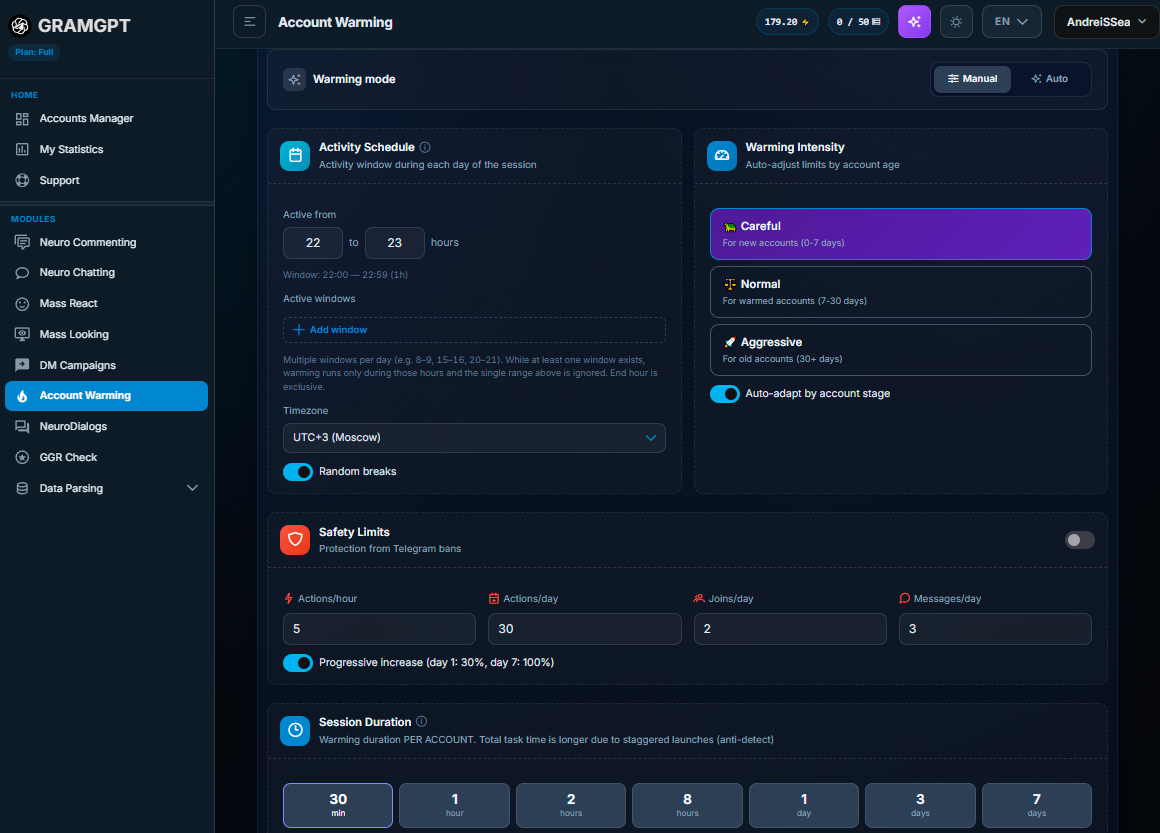The width and height of the screenshot is (1160, 833).
Task: Toggle the Random breaks switch
Action: click(x=298, y=472)
